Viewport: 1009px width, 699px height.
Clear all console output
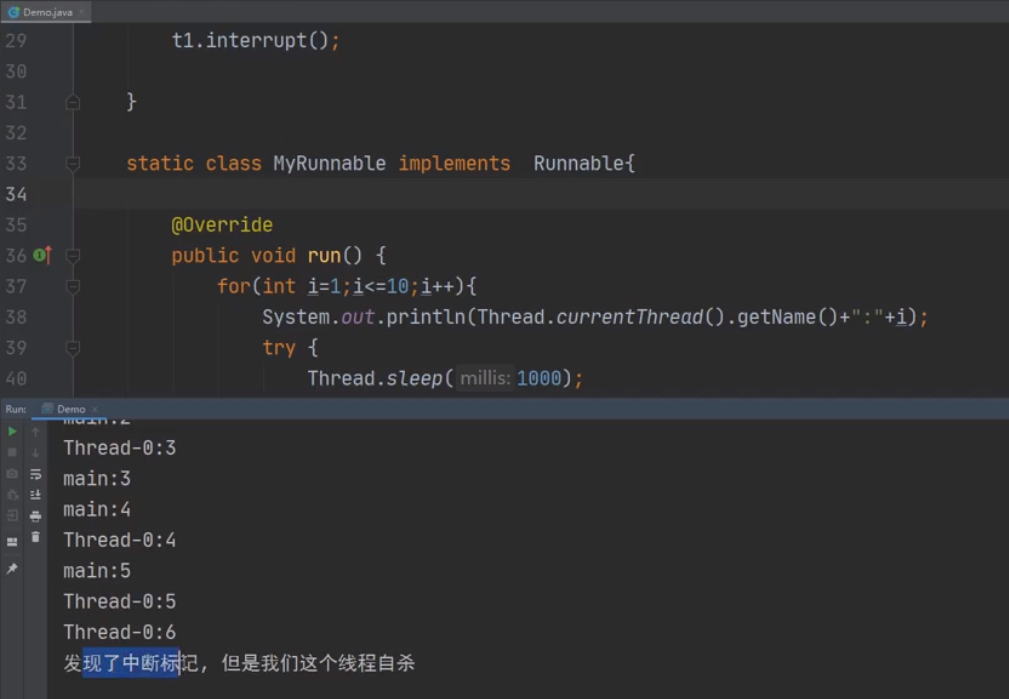[x=36, y=537]
